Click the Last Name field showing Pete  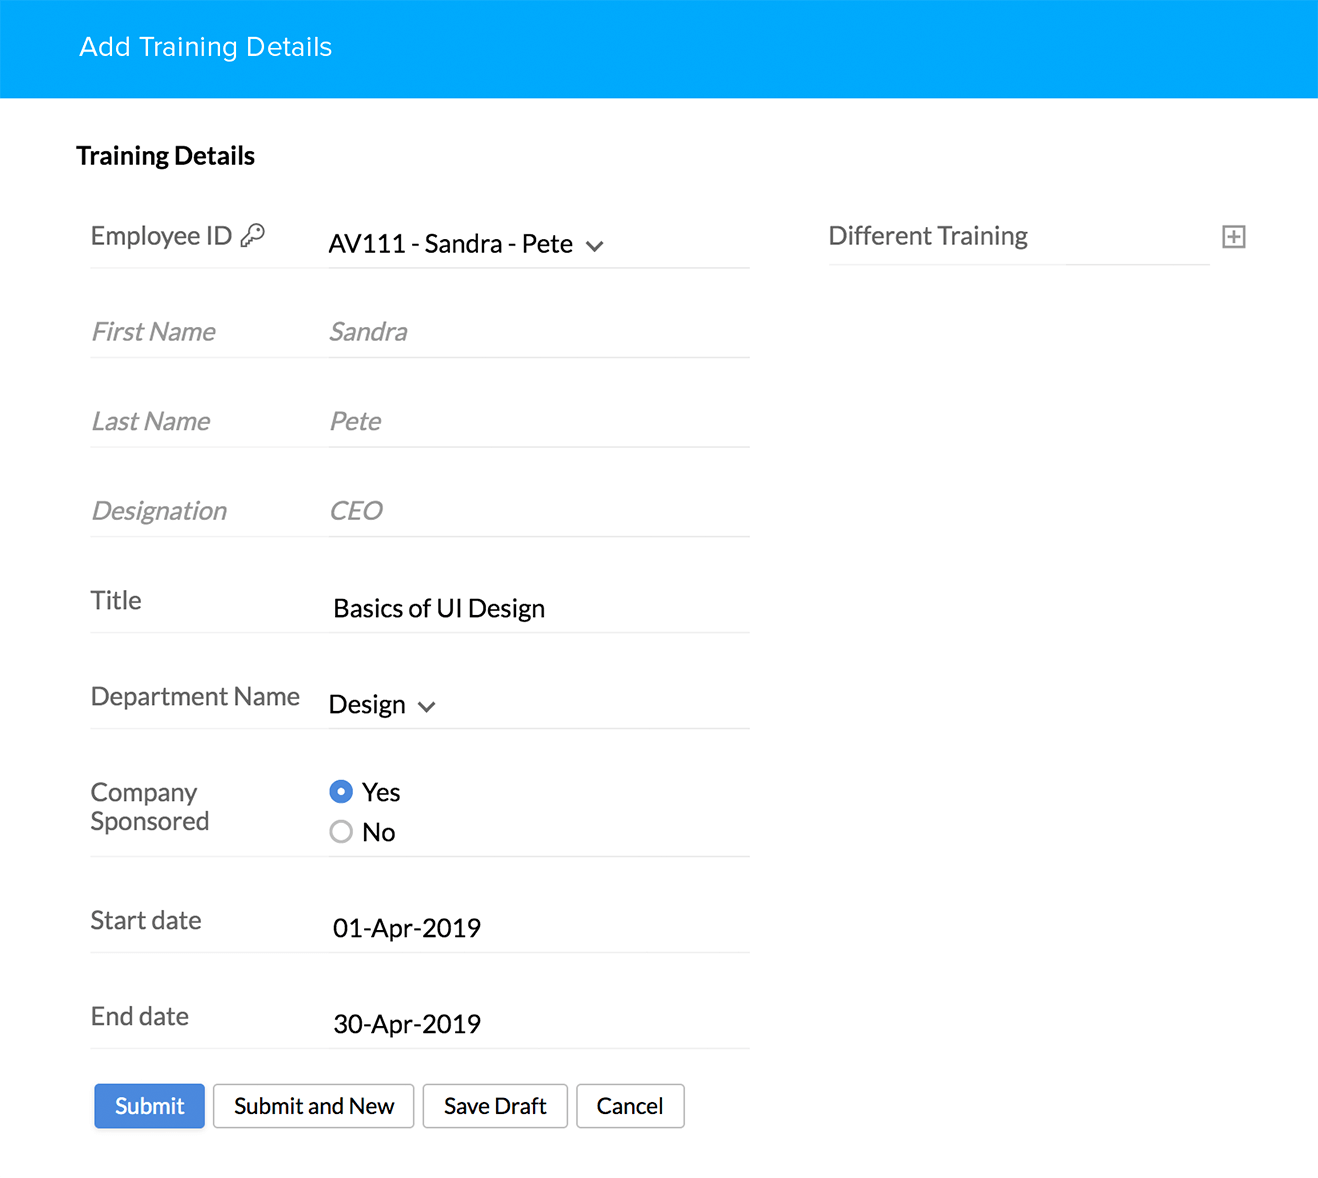point(537,421)
